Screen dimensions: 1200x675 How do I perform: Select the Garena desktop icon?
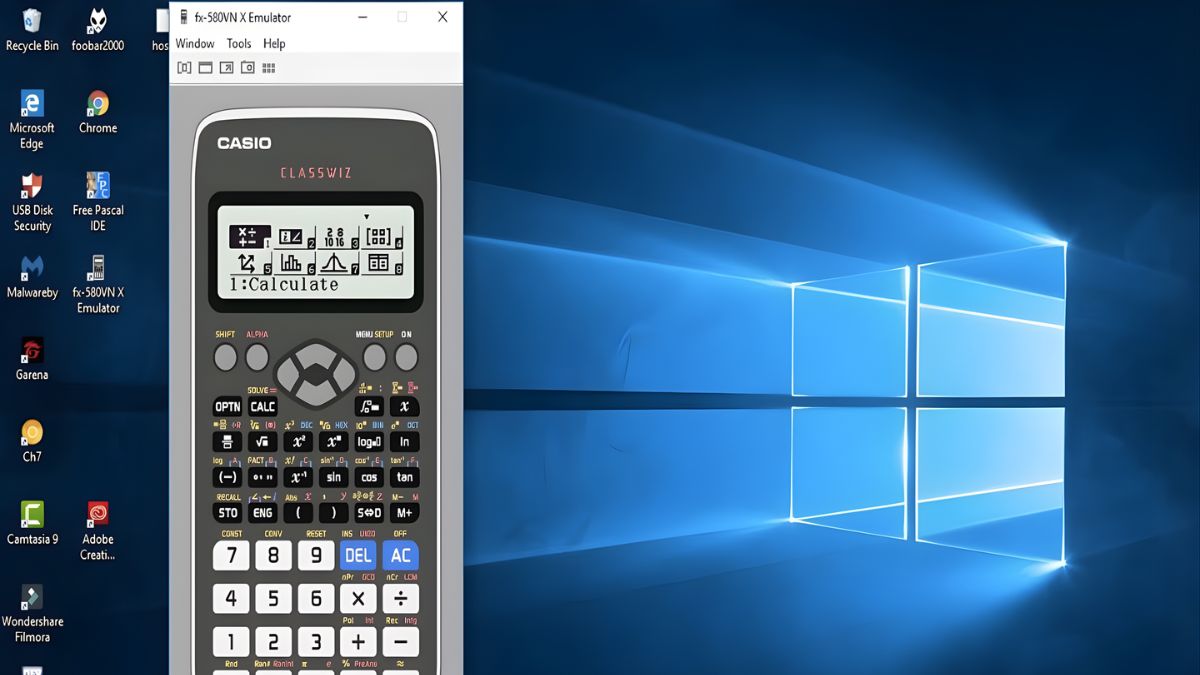[x=32, y=359]
